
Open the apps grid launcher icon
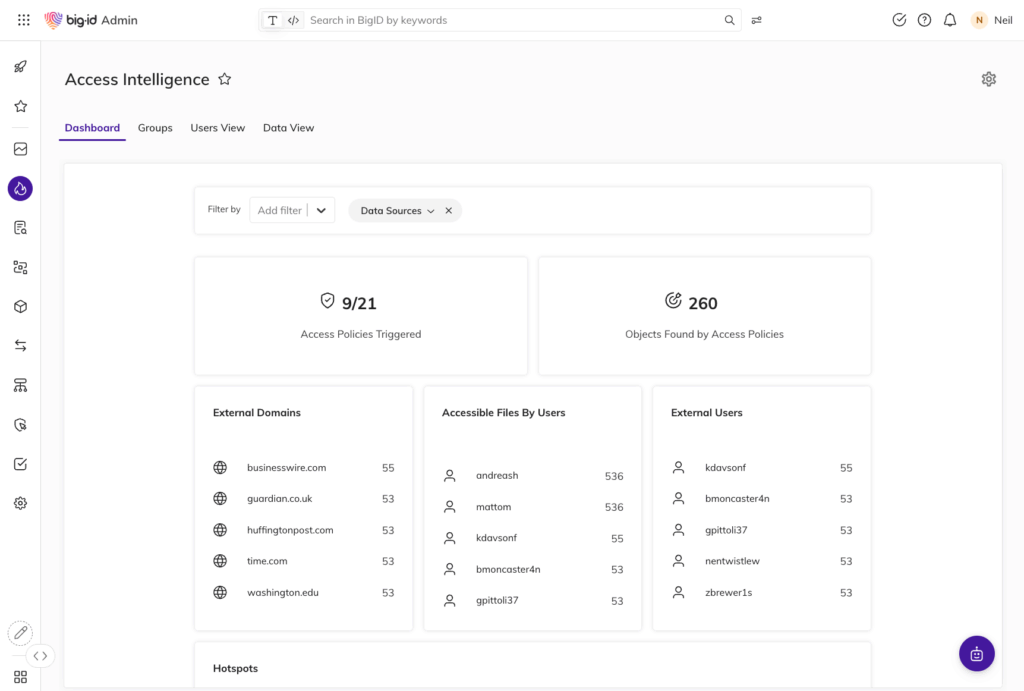(24, 20)
